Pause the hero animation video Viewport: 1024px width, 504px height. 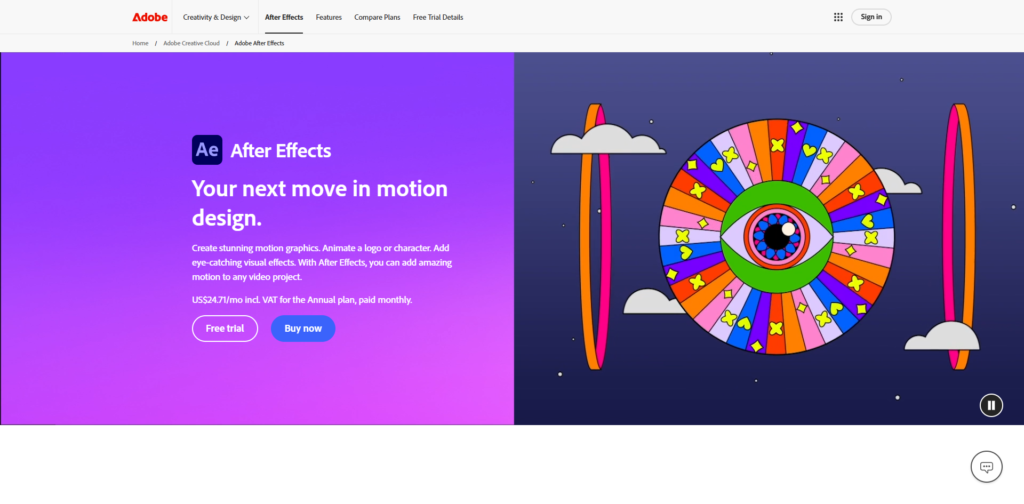point(991,405)
